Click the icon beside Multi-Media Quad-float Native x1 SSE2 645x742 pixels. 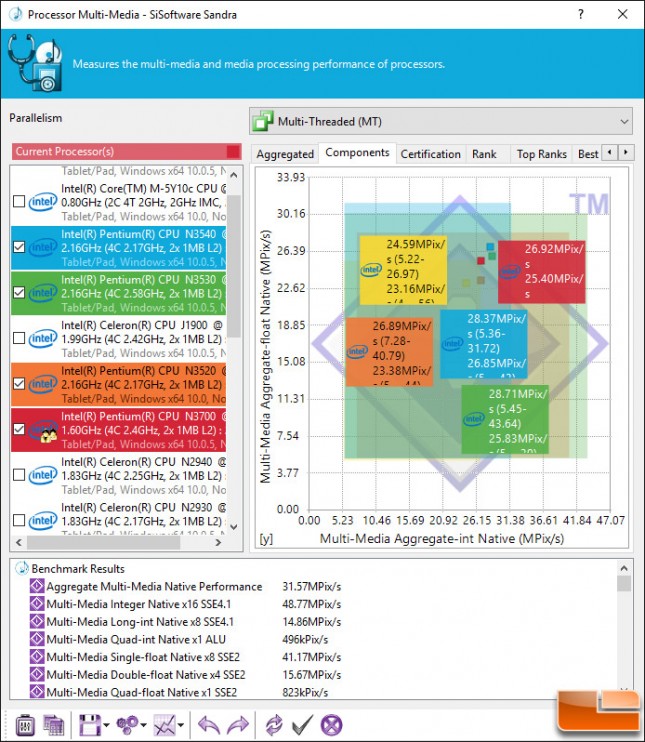pyautogui.click(x=36, y=692)
